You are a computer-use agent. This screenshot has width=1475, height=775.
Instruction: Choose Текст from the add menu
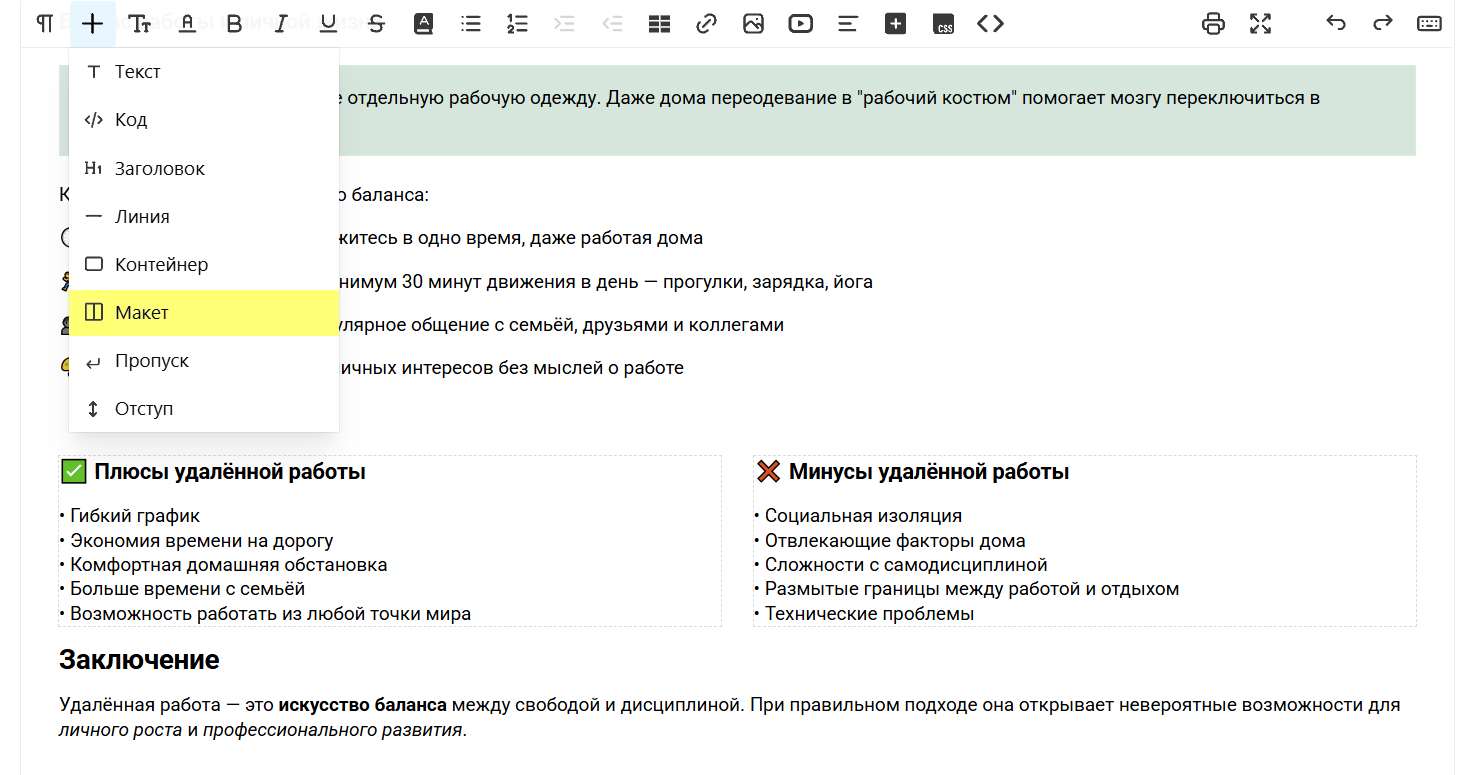(204, 72)
